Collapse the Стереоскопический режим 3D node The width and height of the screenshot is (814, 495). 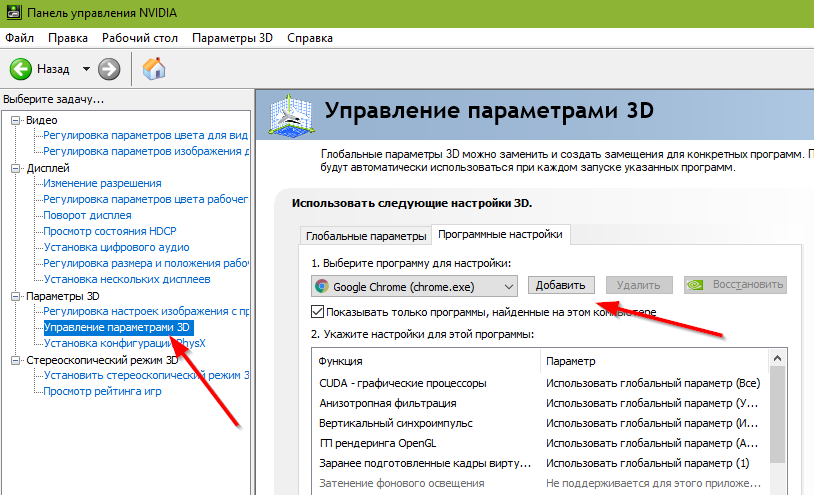16,360
